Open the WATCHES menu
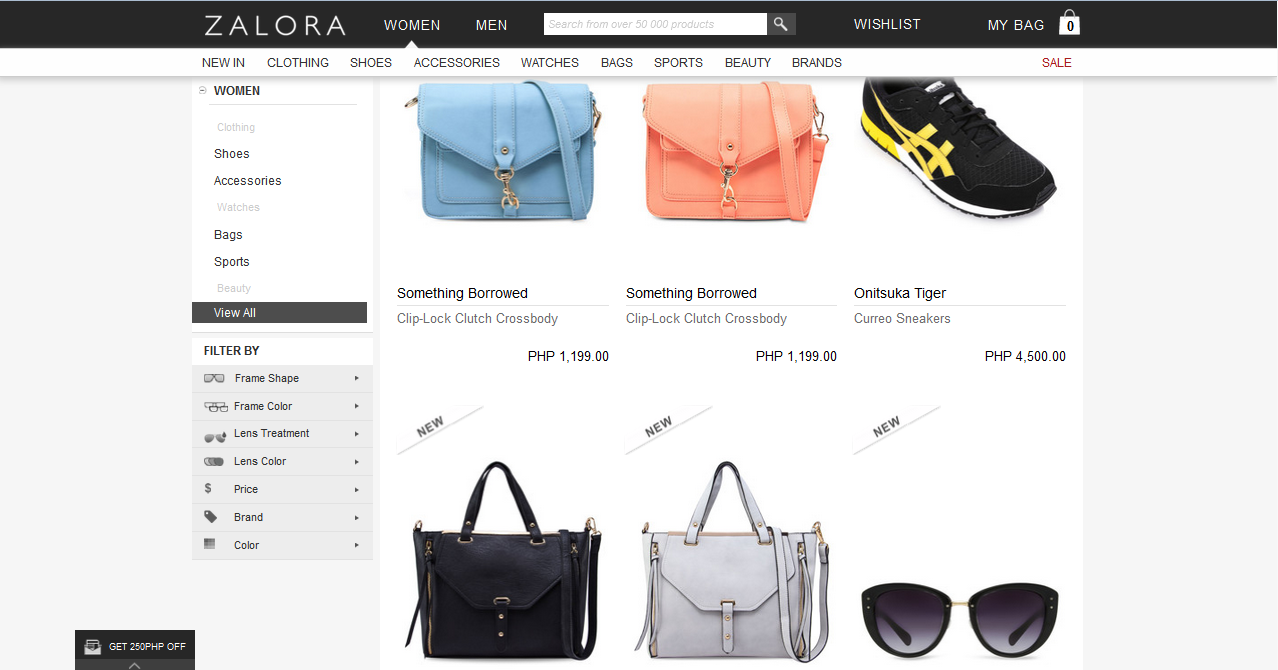Screen dimensions: 1278x670 pos(550,62)
